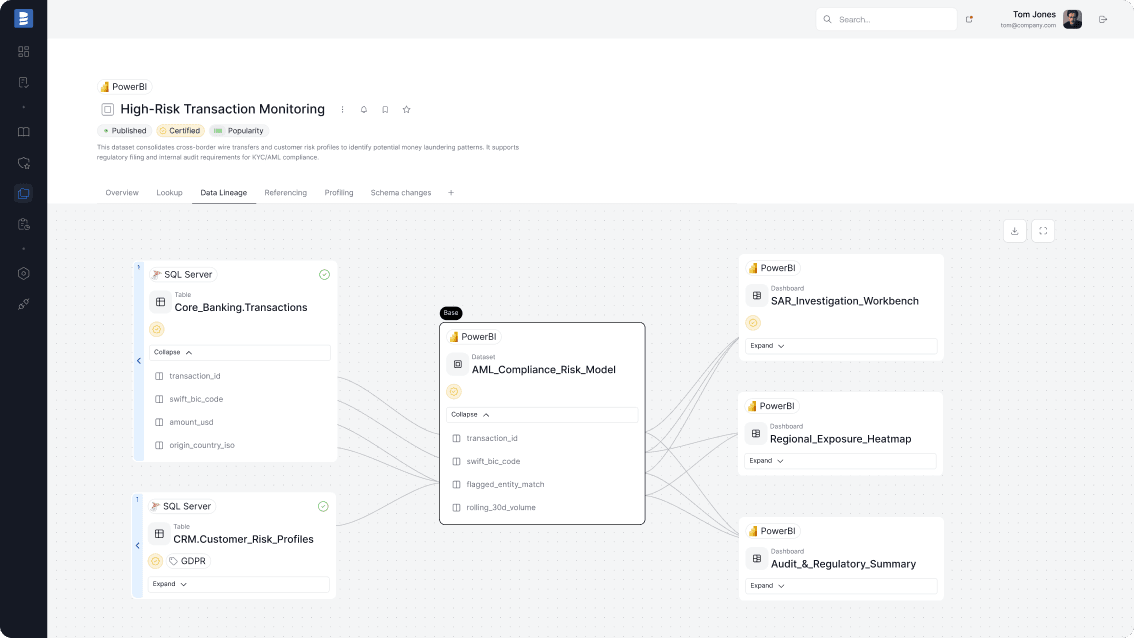
Task: Collapse the AML_Compliance_Risk_Model column list
Action: coord(470,414)
